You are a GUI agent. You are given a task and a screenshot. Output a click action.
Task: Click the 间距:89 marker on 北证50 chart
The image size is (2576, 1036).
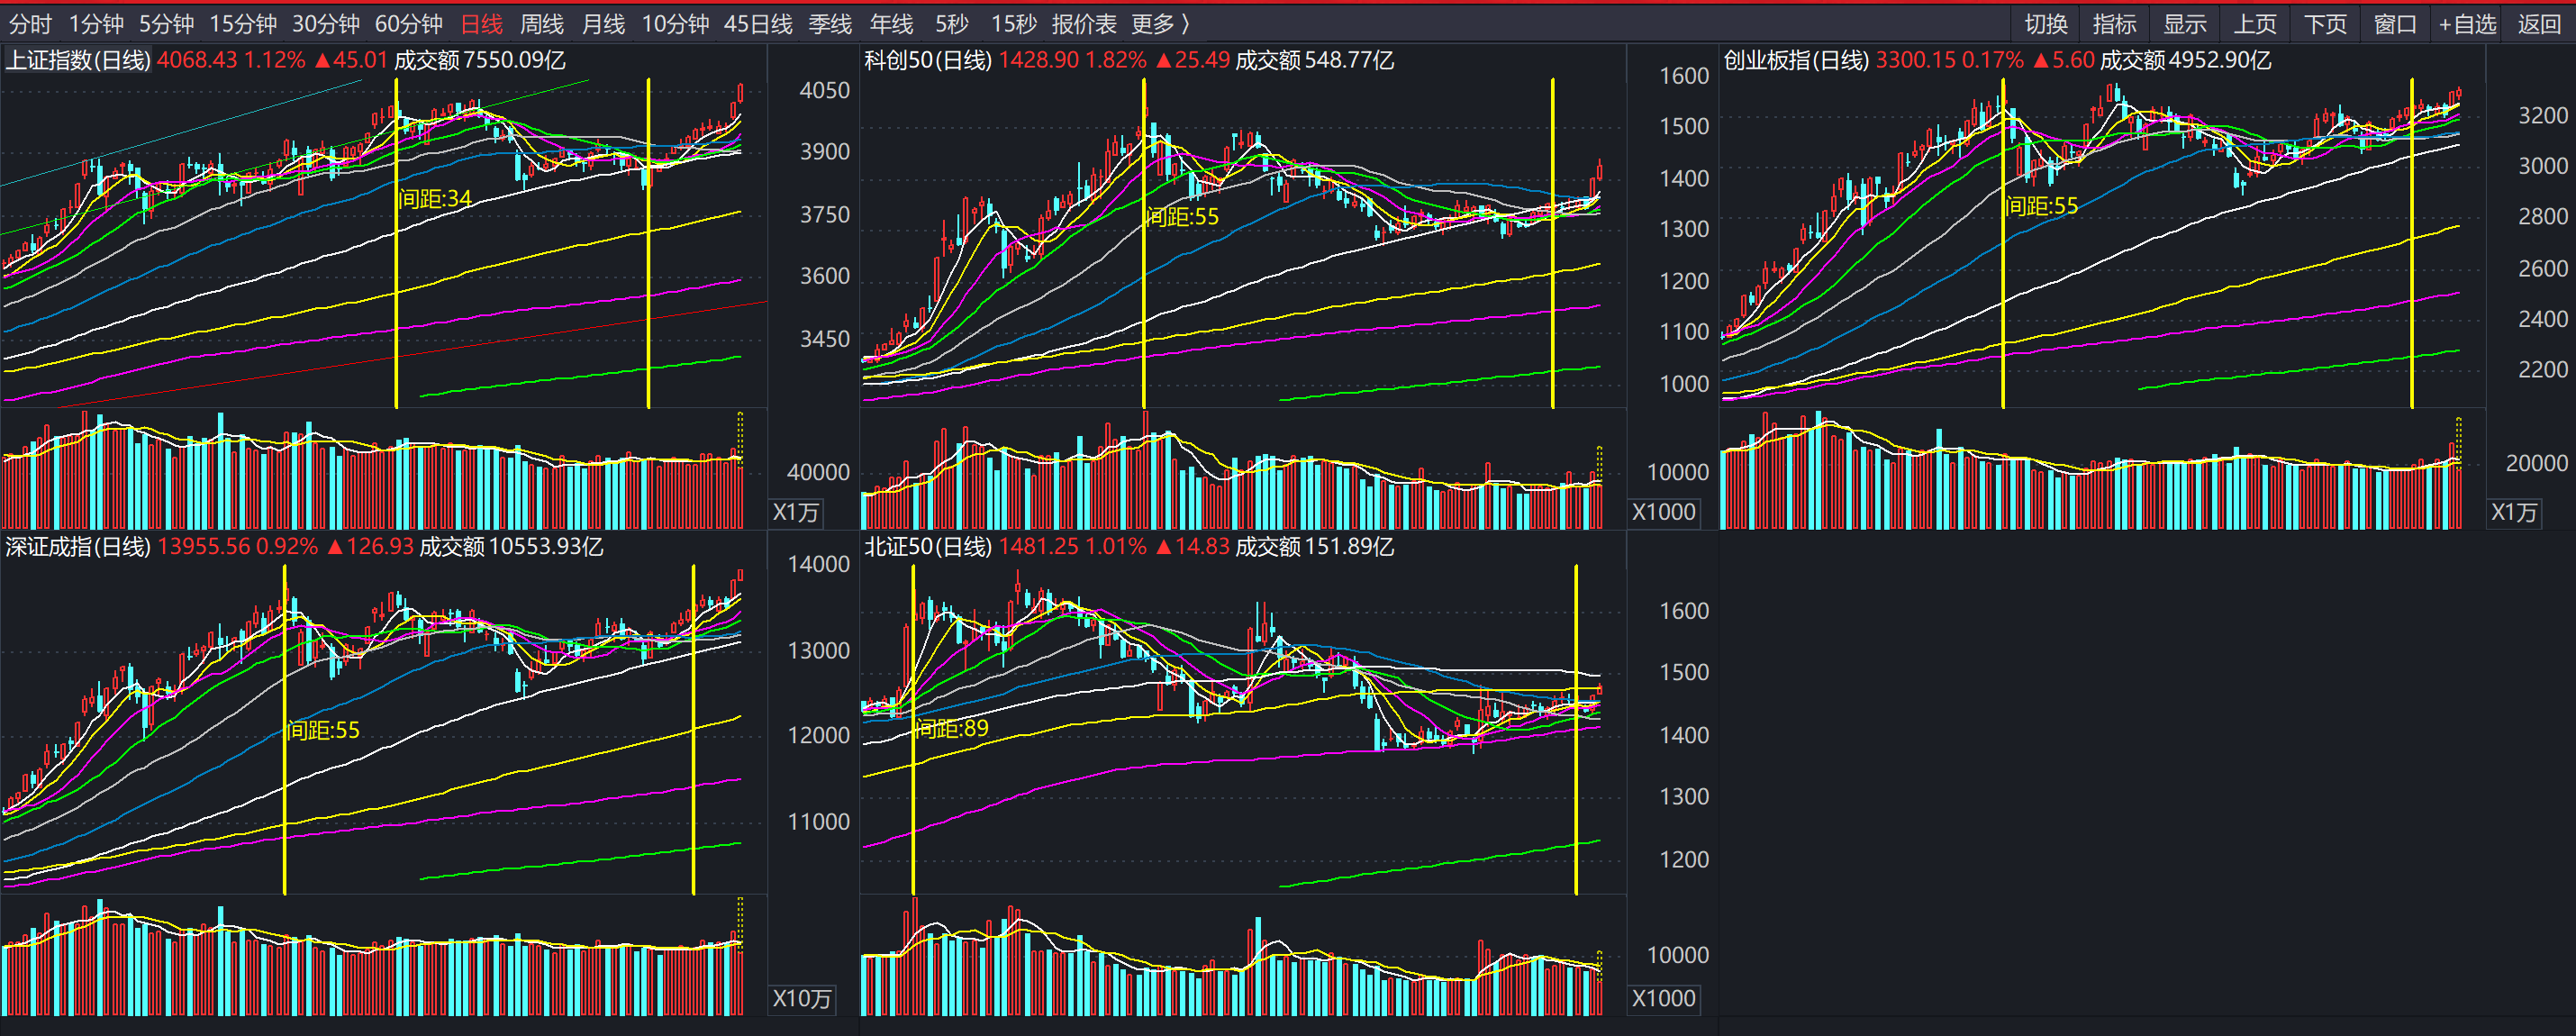pos(951,728)
